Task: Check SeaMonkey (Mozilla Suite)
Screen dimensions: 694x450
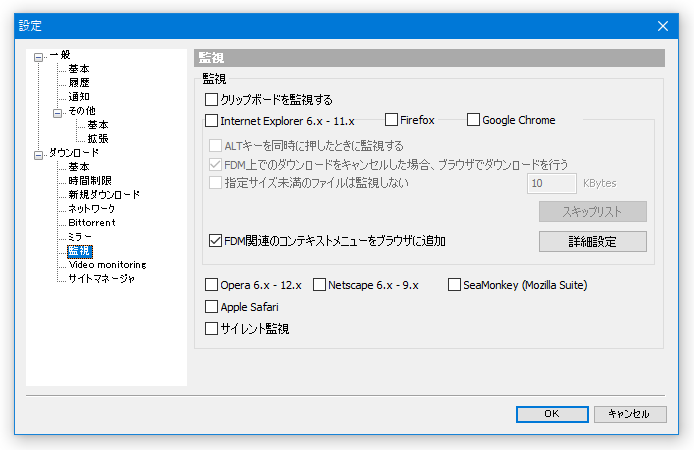Action: click(x=454, y=285)
